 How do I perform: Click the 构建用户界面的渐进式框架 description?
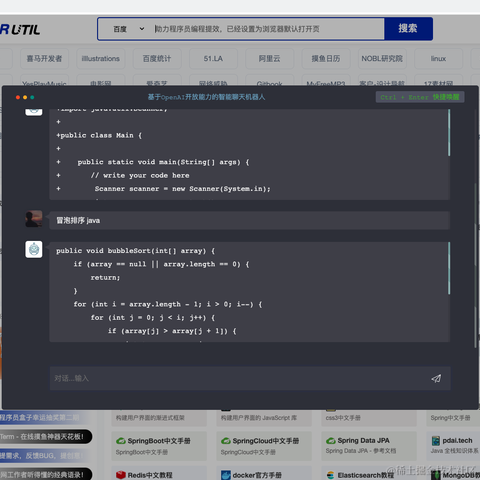point(150,418)
